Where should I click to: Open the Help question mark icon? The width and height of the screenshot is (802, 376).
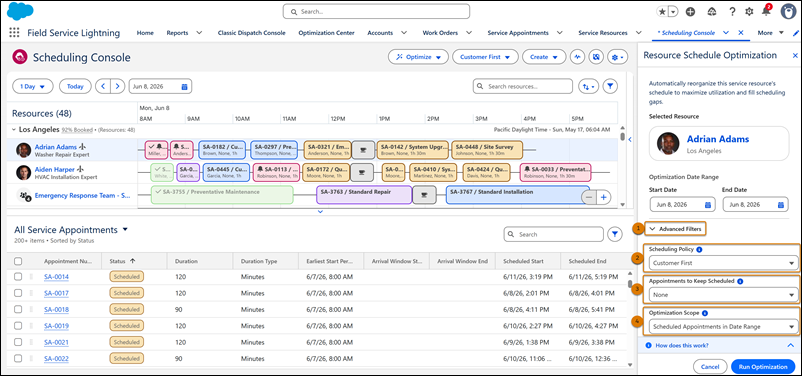(x=732, y=11)
